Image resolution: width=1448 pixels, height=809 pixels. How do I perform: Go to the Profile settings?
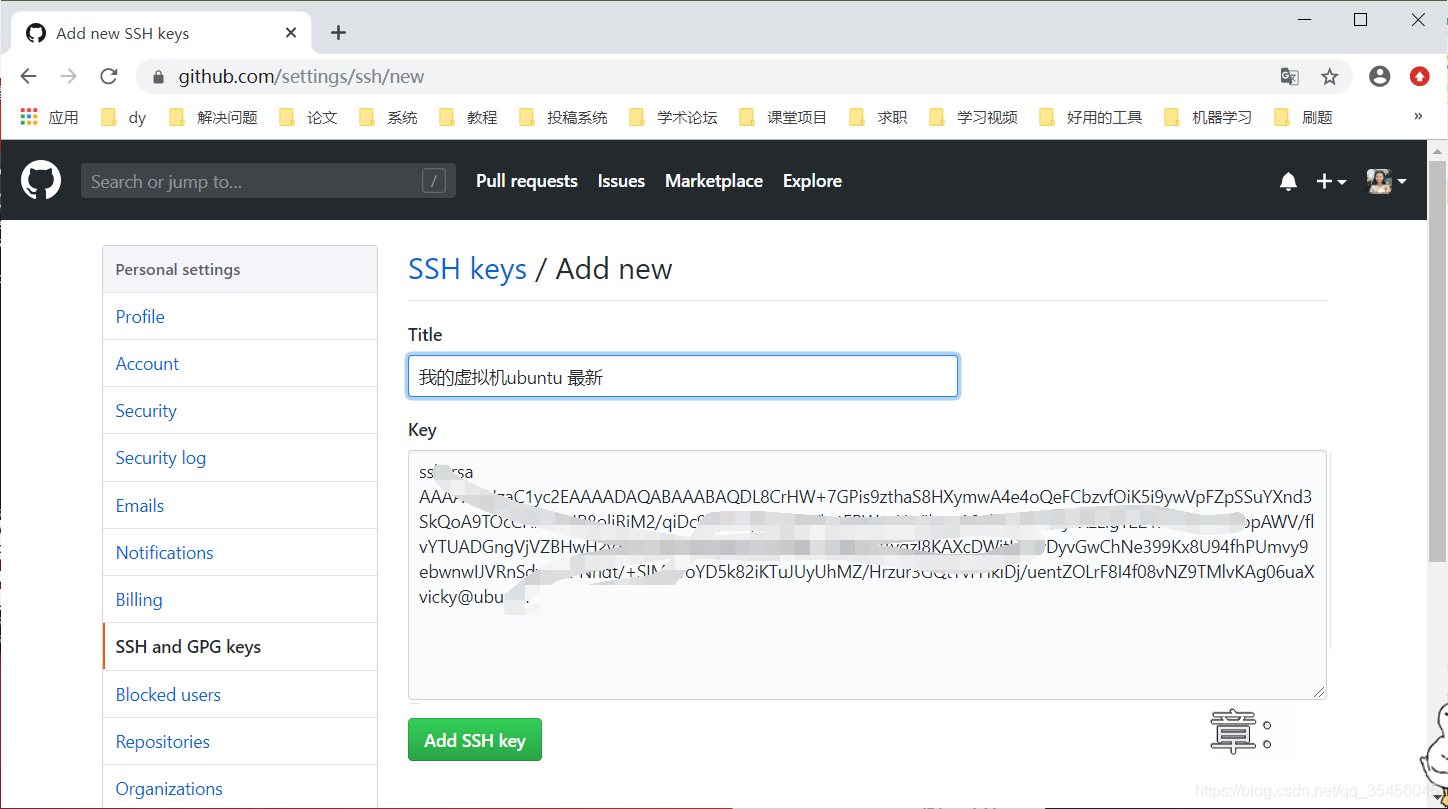(x=240, y=317)
